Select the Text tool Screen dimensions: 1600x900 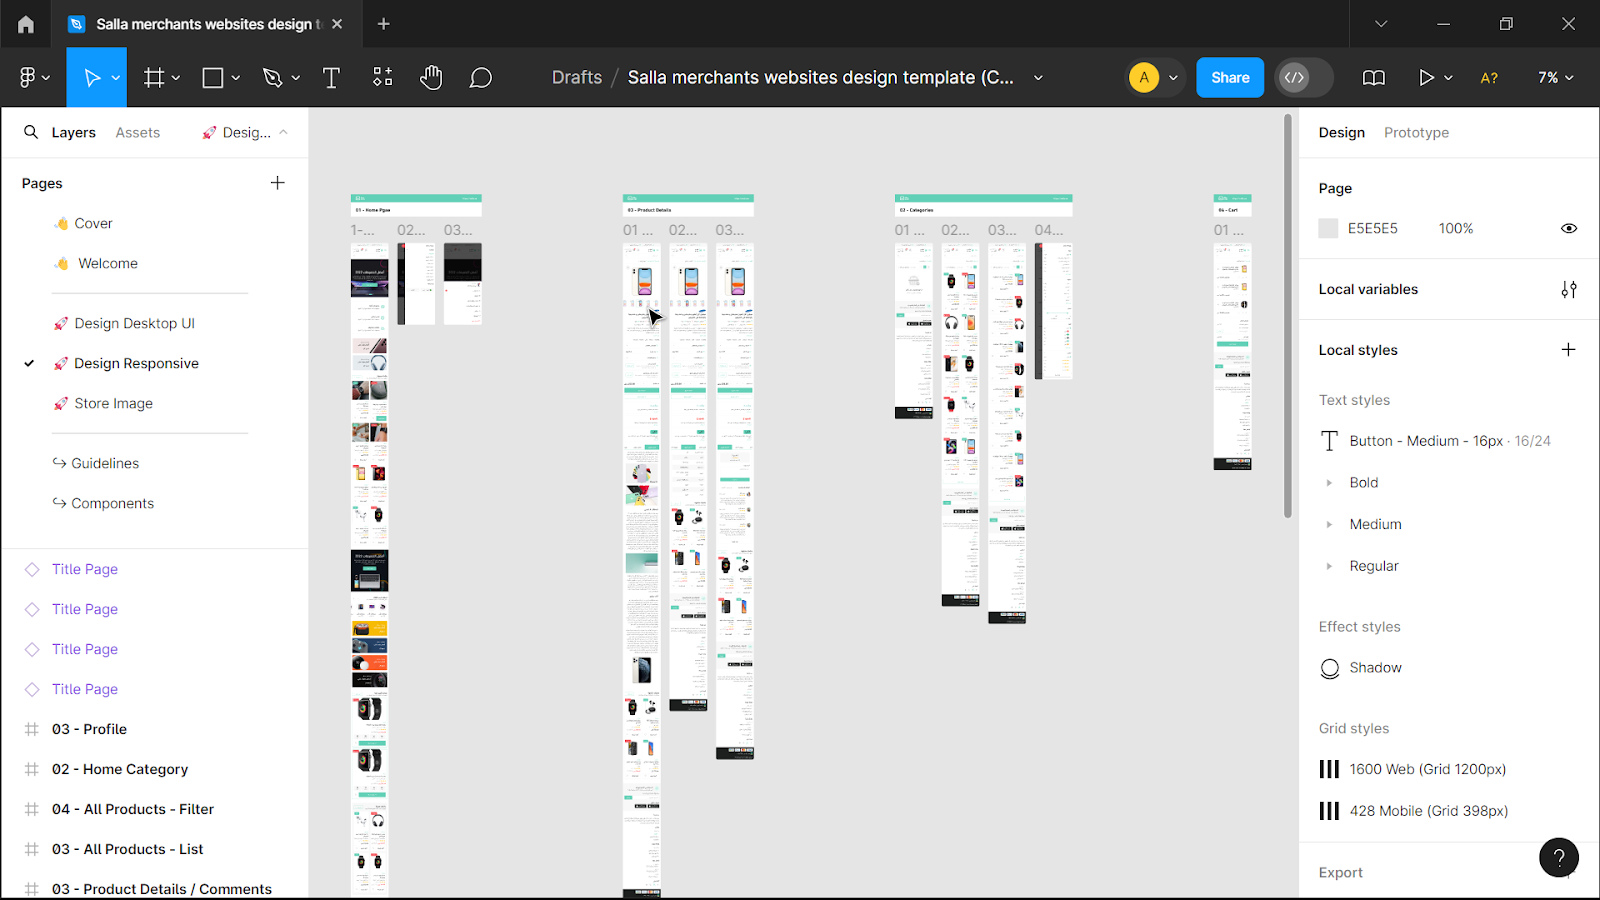pyautogui.click(x=331, y=77)
